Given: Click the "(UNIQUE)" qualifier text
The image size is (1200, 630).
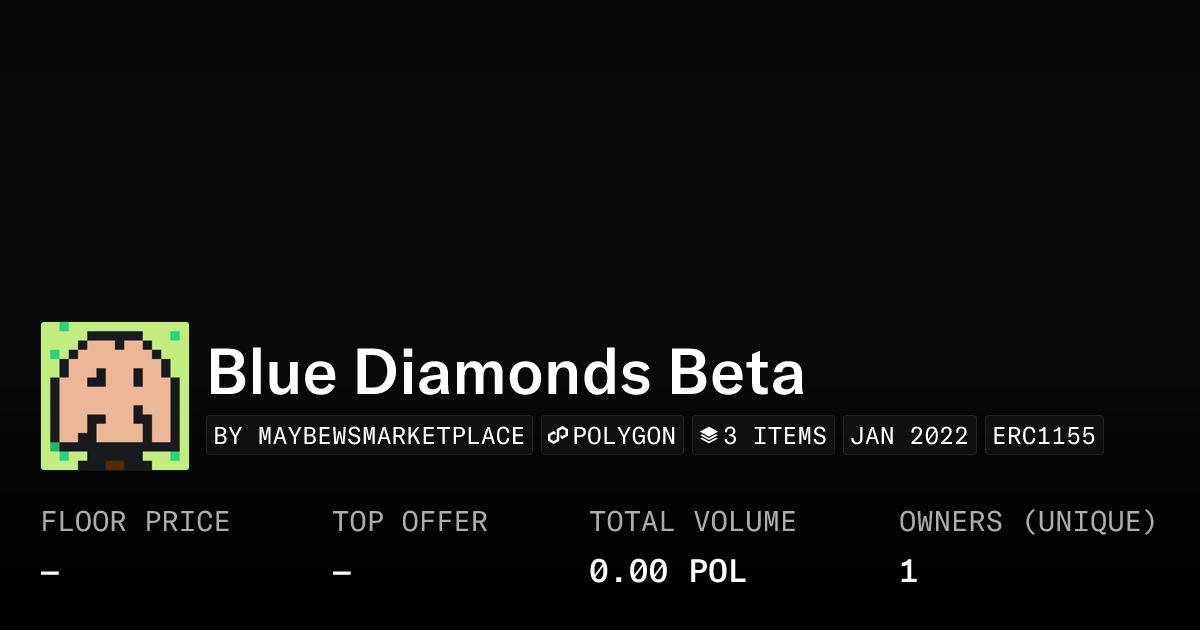Looking at the screenshot, I should (x=1089, y=522).
